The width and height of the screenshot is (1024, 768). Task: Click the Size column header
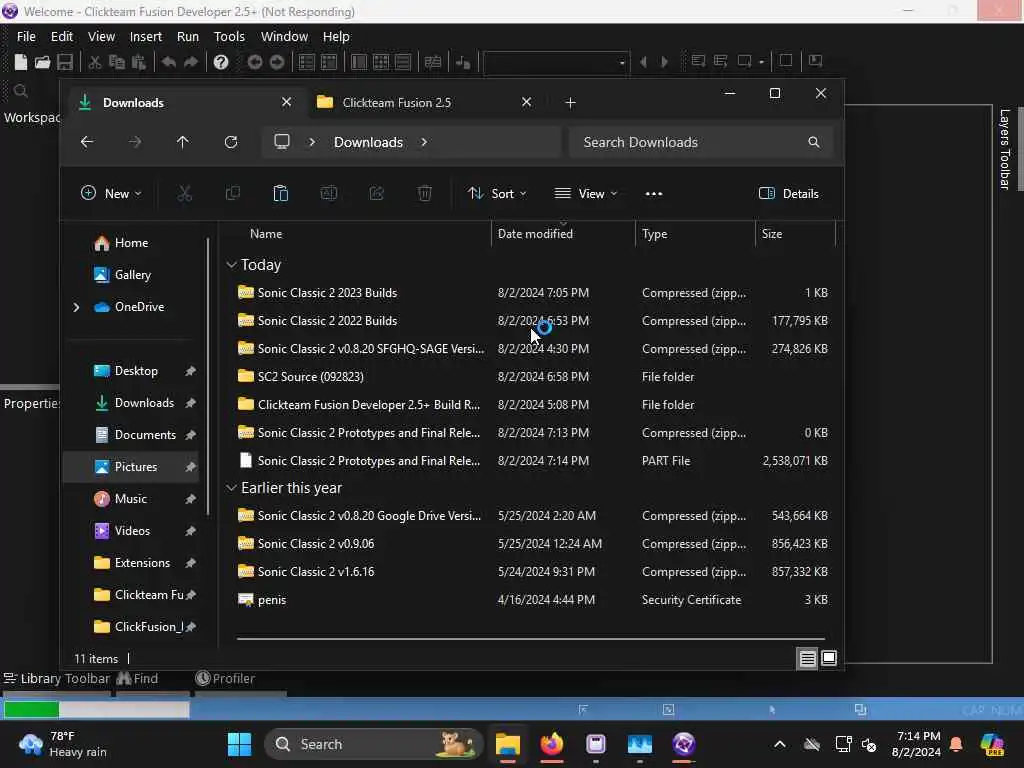(772, 234)
